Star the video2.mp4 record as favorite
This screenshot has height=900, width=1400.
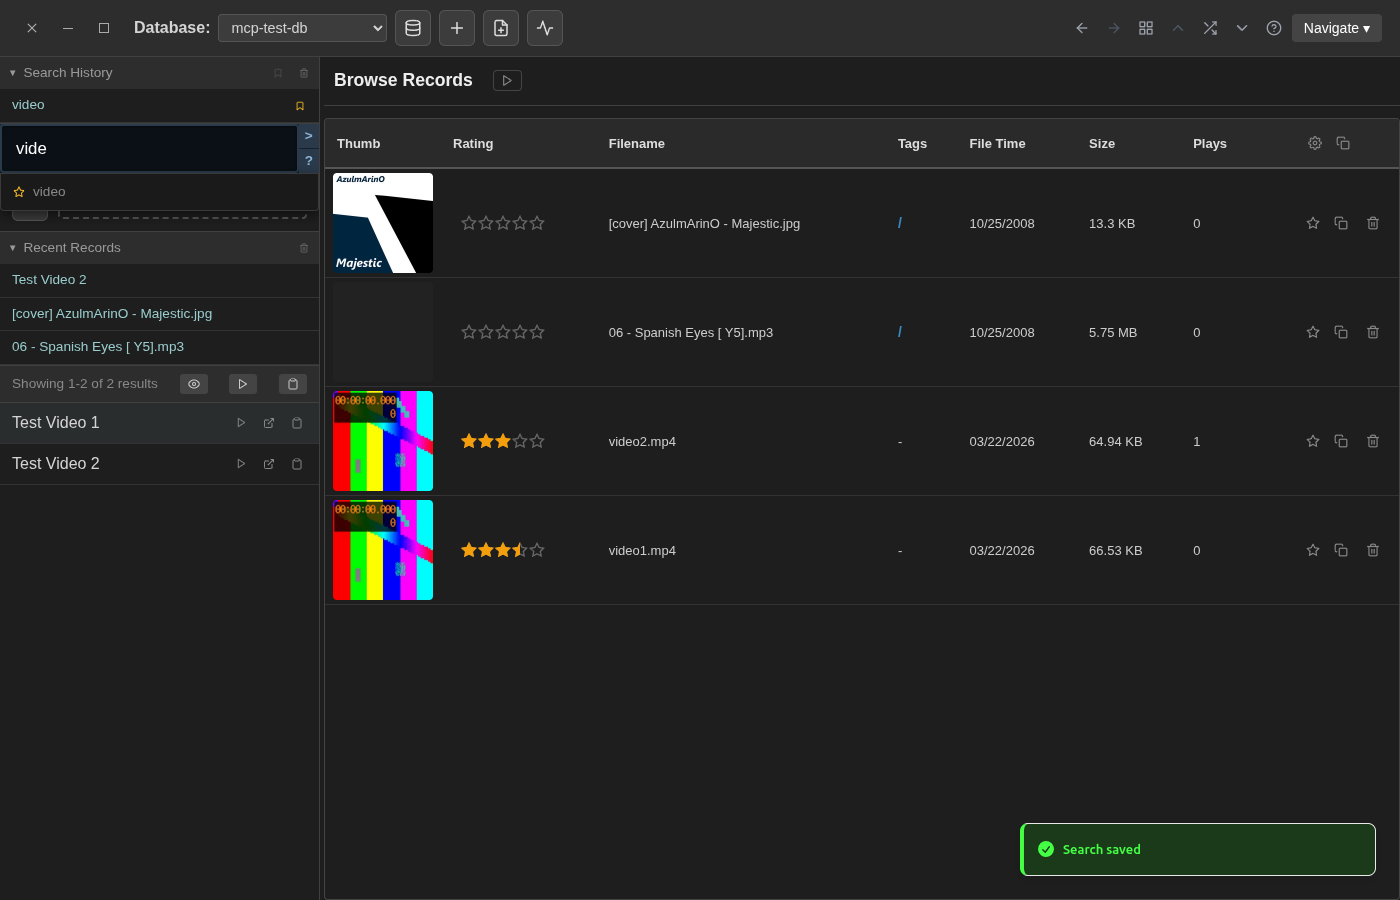coord(1313,441)
